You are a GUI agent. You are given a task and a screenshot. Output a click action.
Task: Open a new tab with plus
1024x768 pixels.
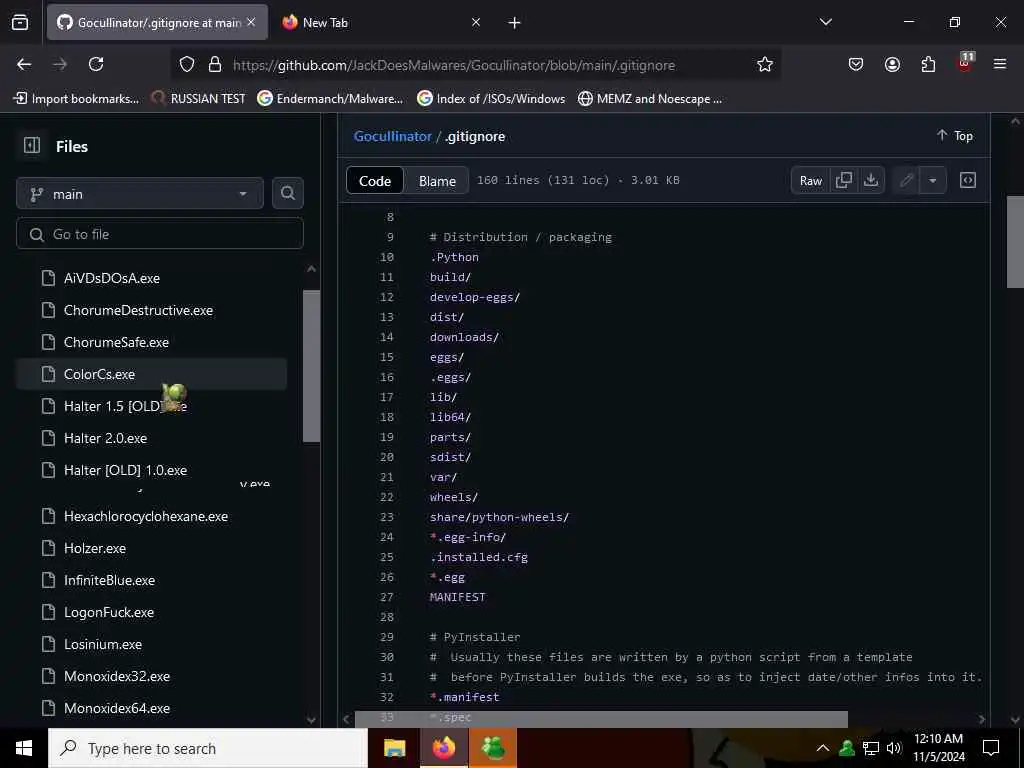(x=515, y=23)
